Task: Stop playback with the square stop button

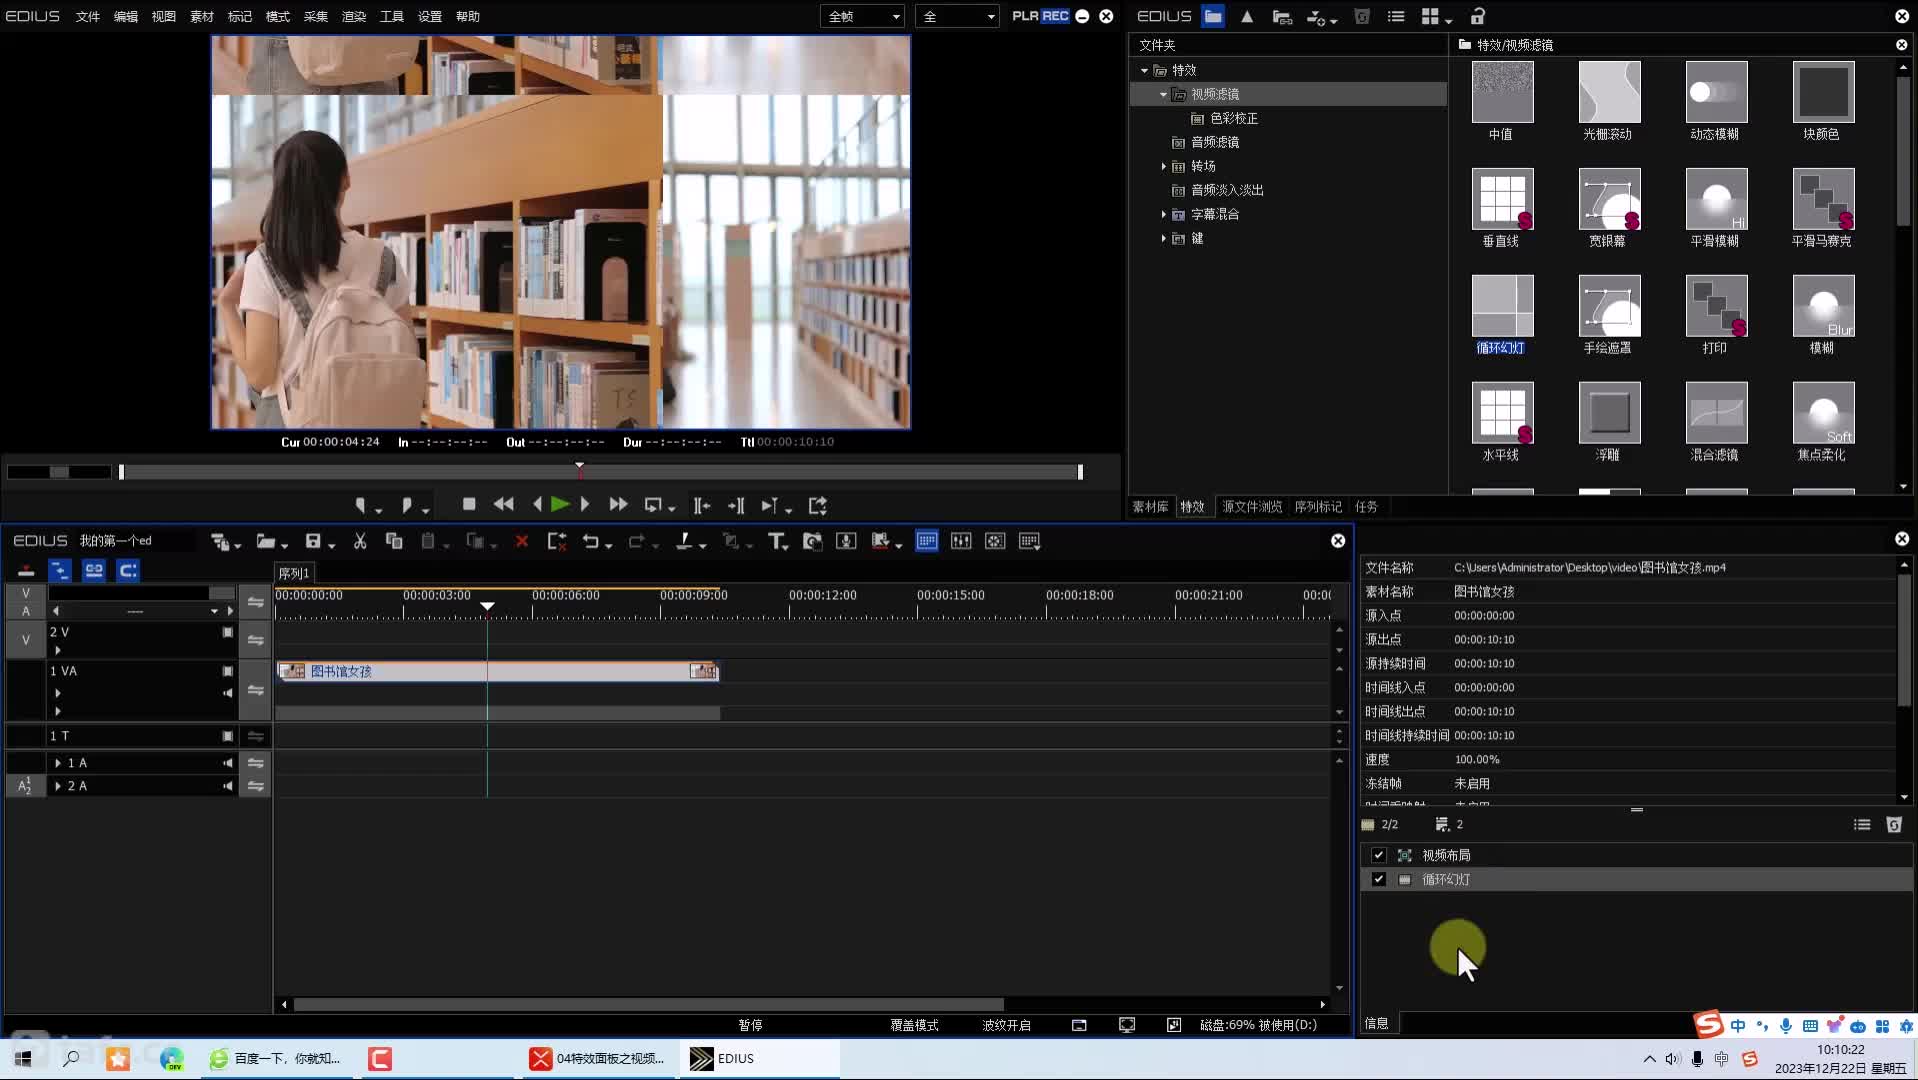Action: (469, 504)
